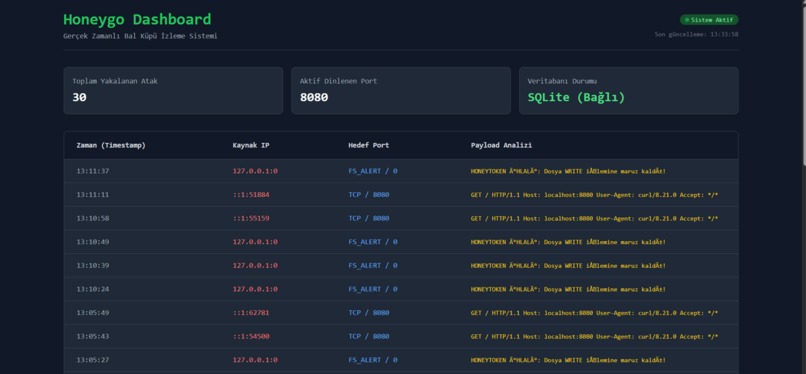Click the total attacks value 30

click(79, 97)
